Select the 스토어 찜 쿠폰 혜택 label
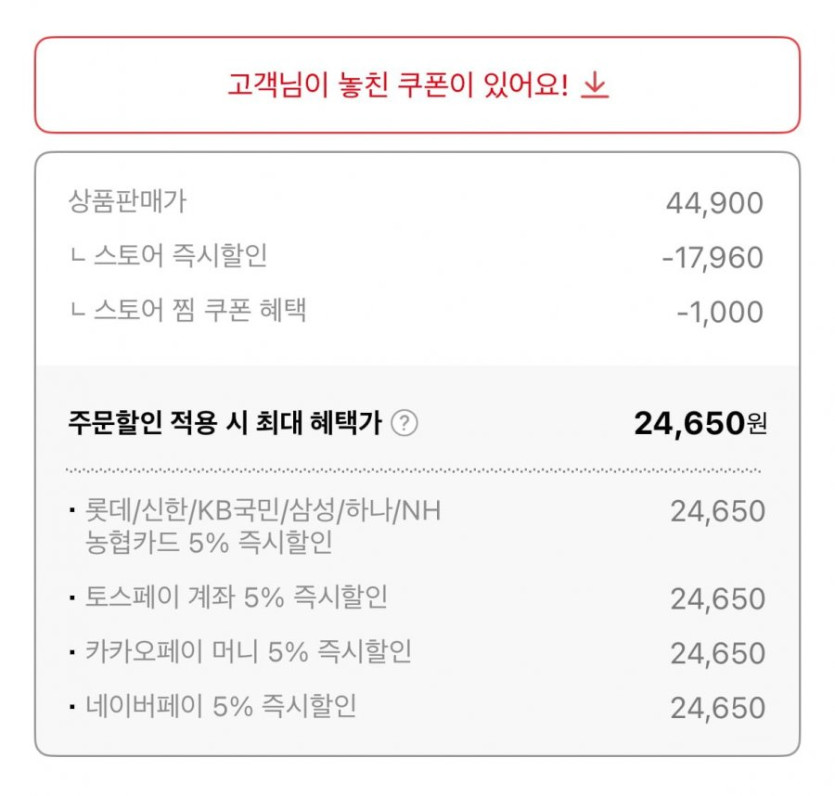This screenshot has width=835, height=796. click(x=199, y=310)
